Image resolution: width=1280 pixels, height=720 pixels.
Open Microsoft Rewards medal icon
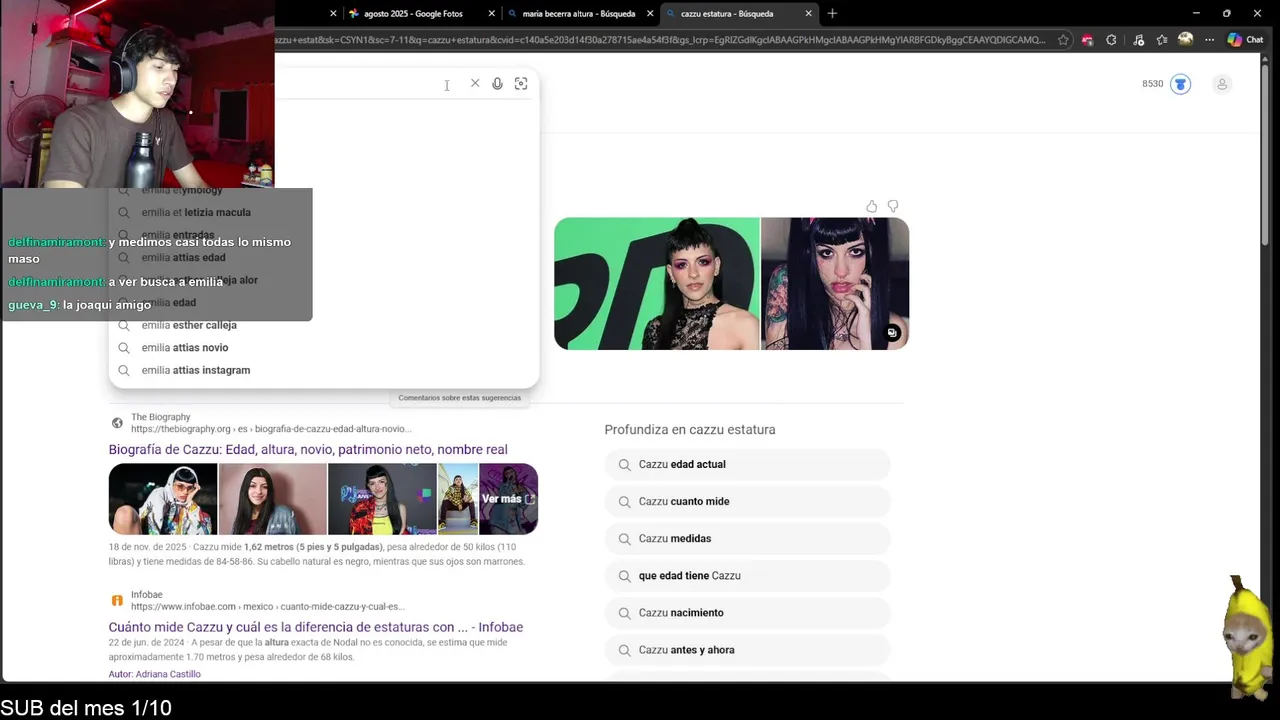(x=1181, y=84)
